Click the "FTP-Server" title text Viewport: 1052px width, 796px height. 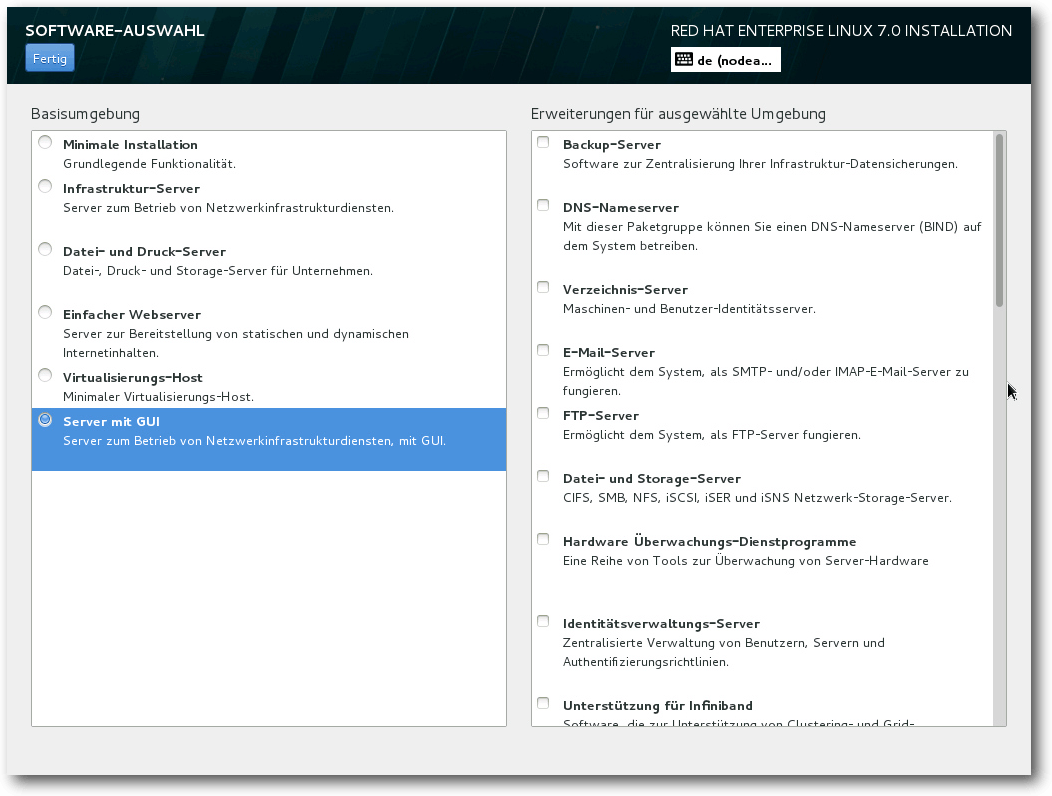click(x=600, y=416)
